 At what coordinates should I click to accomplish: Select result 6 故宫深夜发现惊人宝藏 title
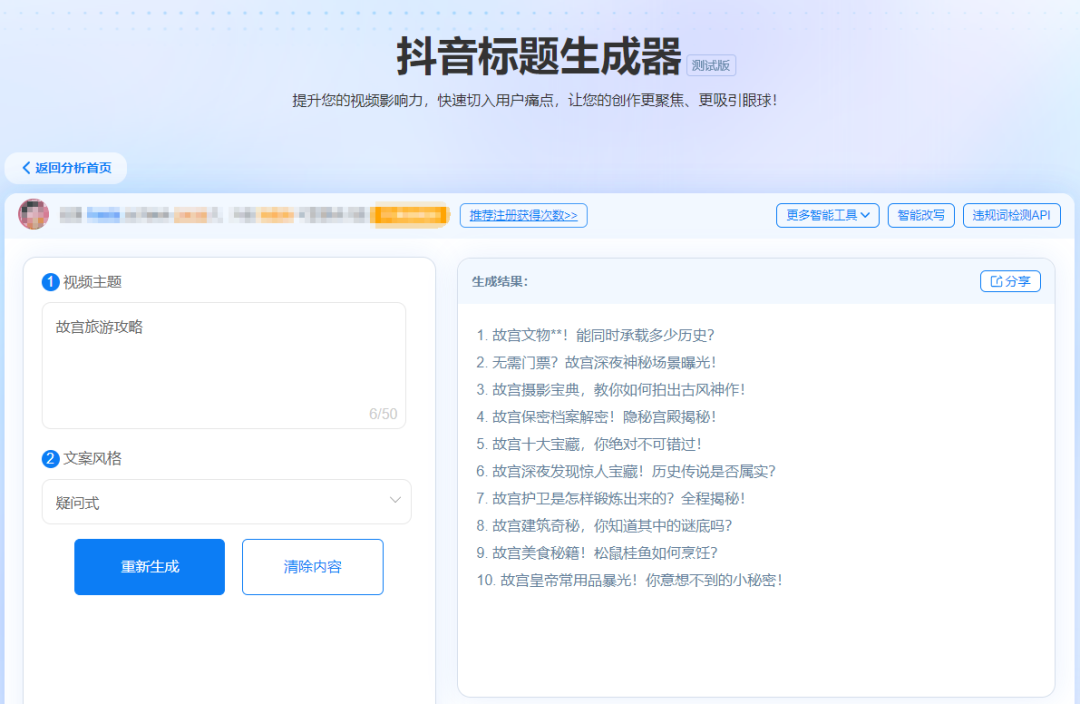pos(625,471)
